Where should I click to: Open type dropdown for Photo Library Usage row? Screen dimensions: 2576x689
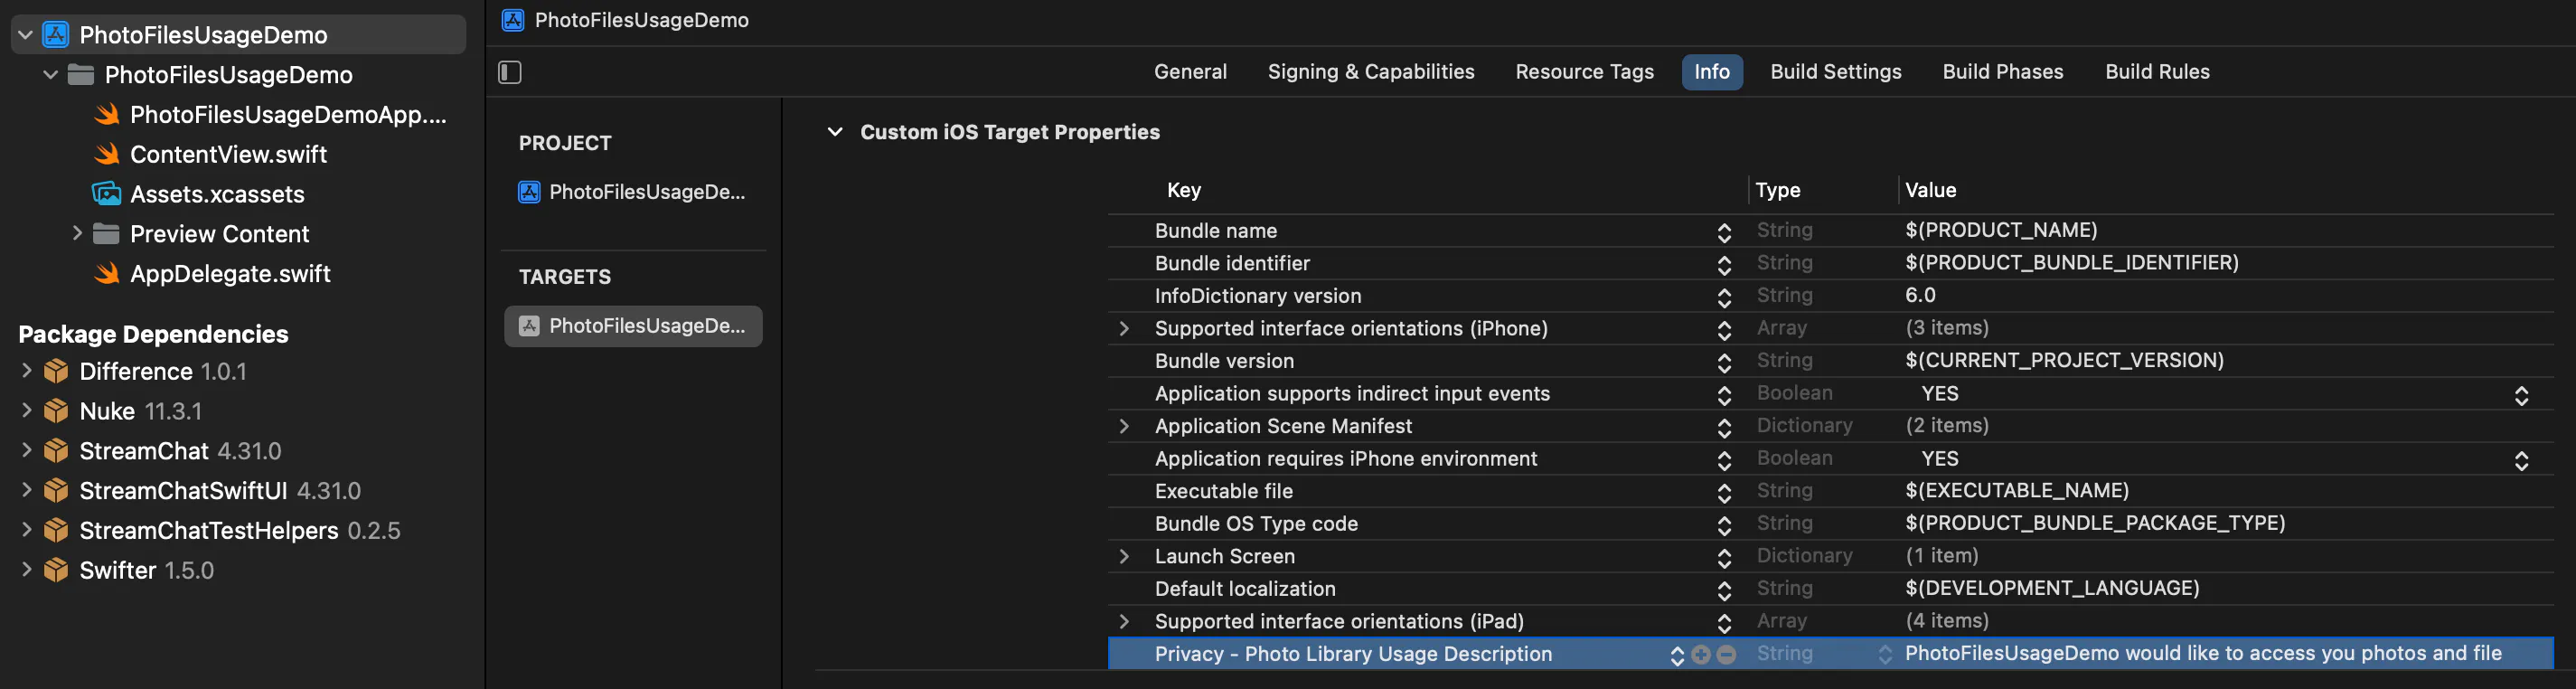[1884, 654]
